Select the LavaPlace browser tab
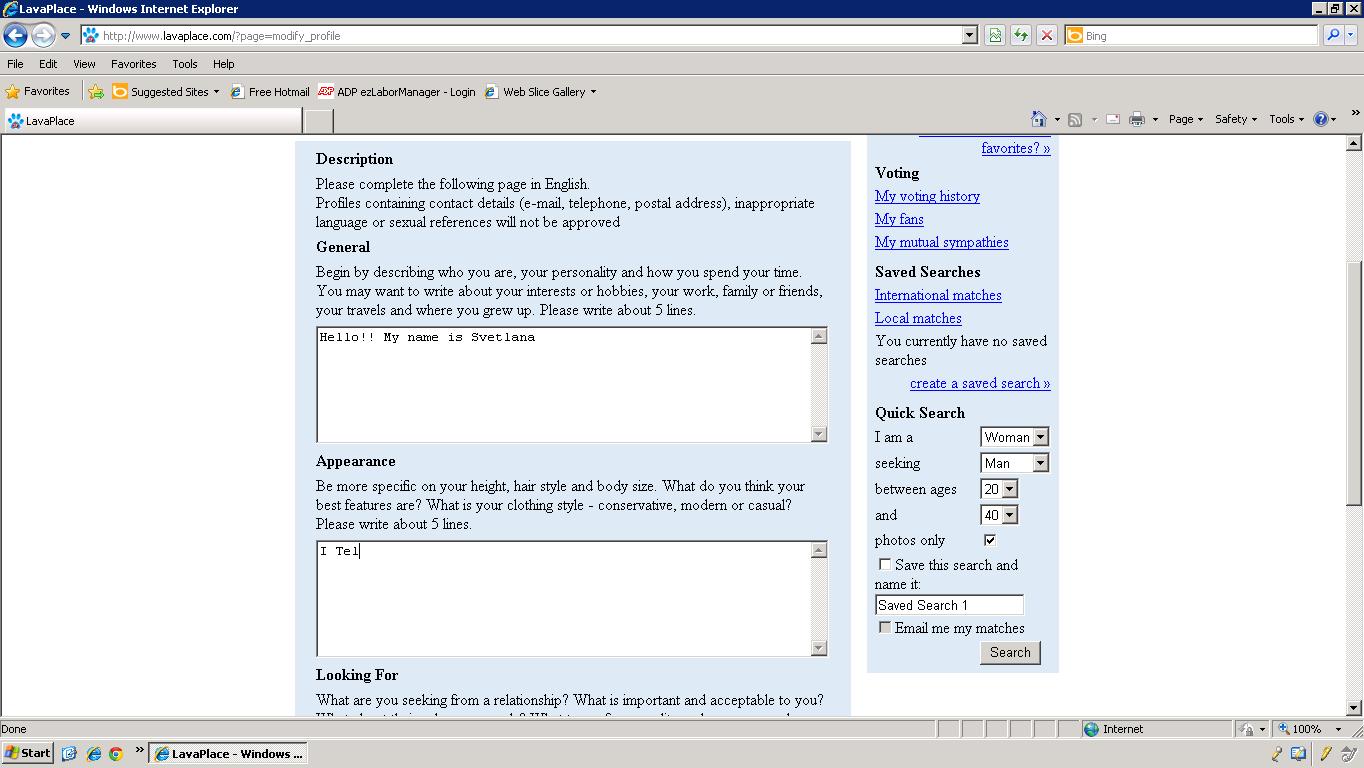 tap(152, 121)
